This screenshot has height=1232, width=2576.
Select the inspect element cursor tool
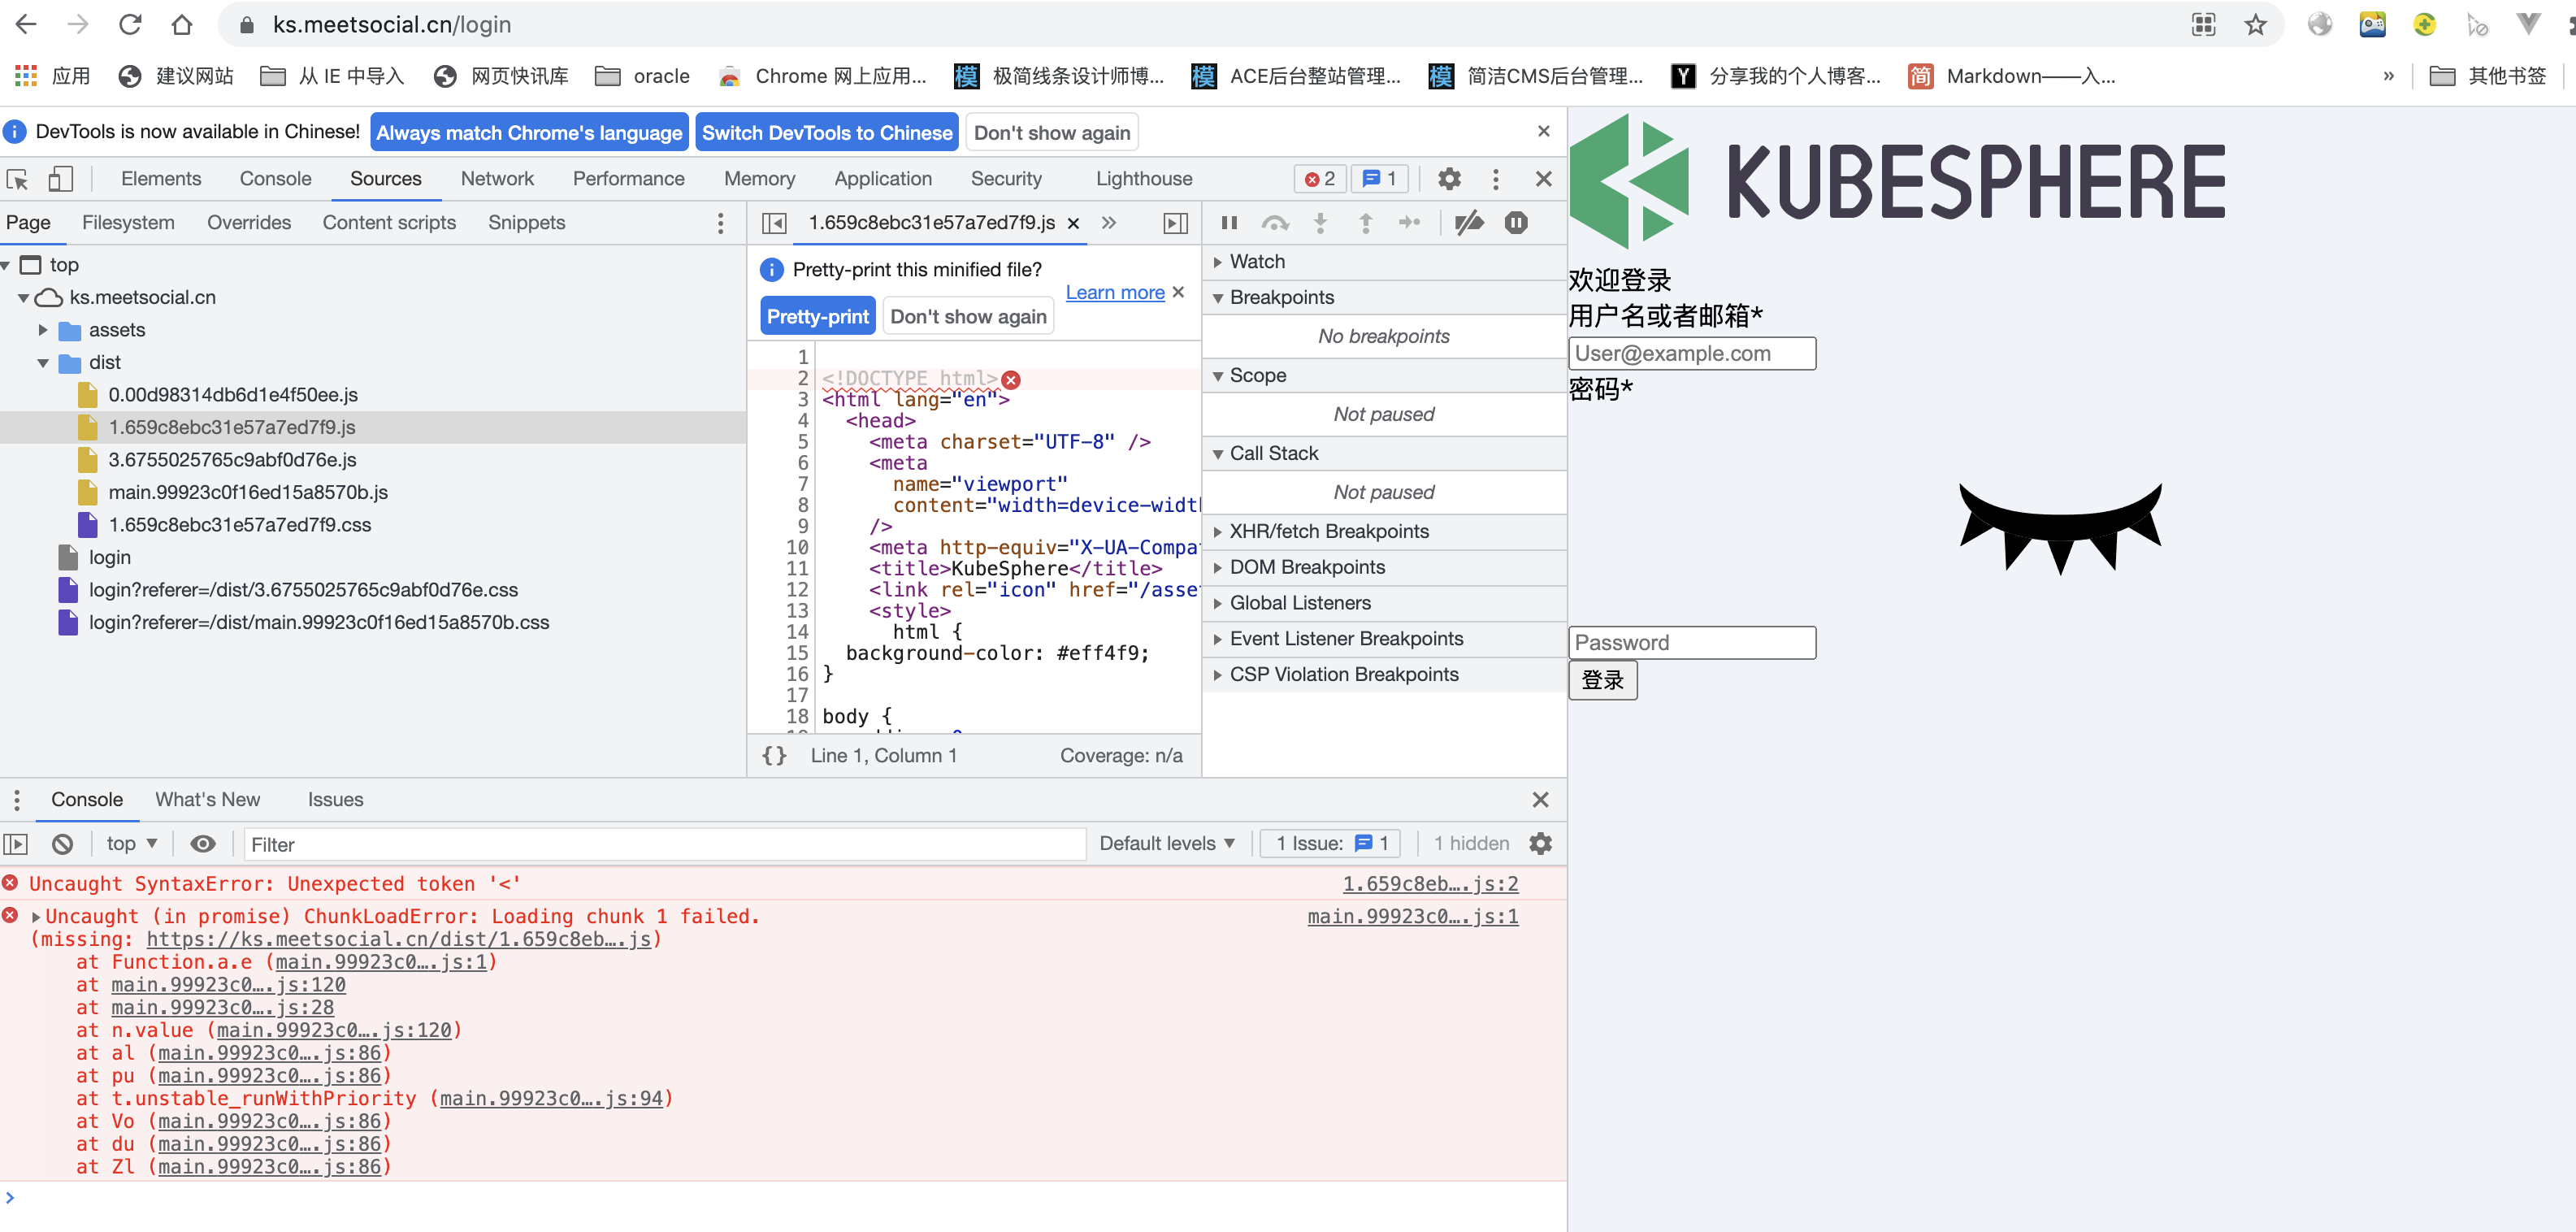coord(16,178)
